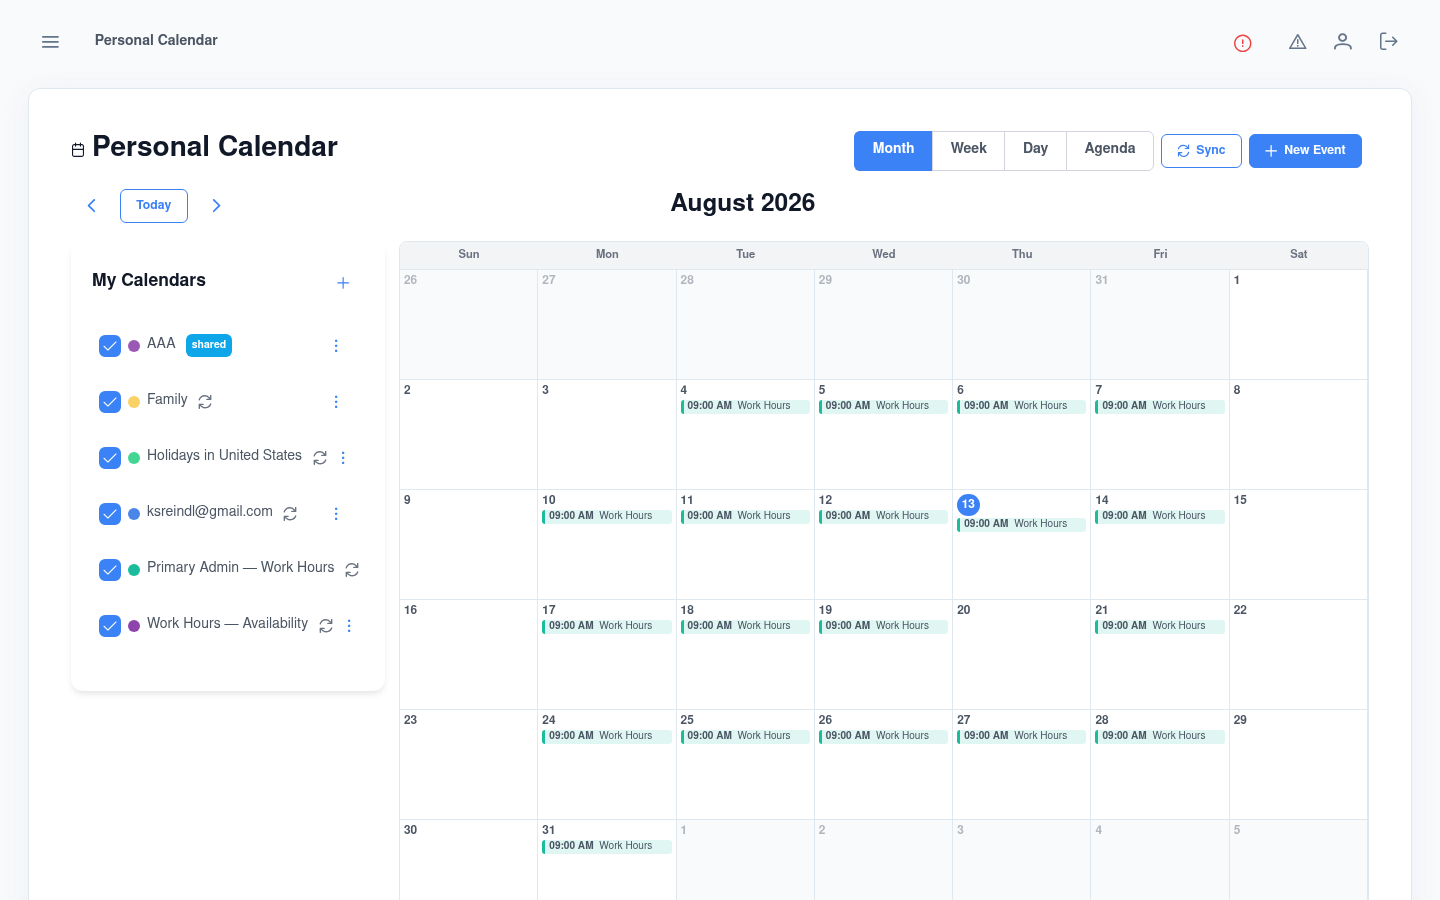Viewport: 1440px width, 900px height.
Task: Open options menu for AAA calendar
Action: click(336, 346)
